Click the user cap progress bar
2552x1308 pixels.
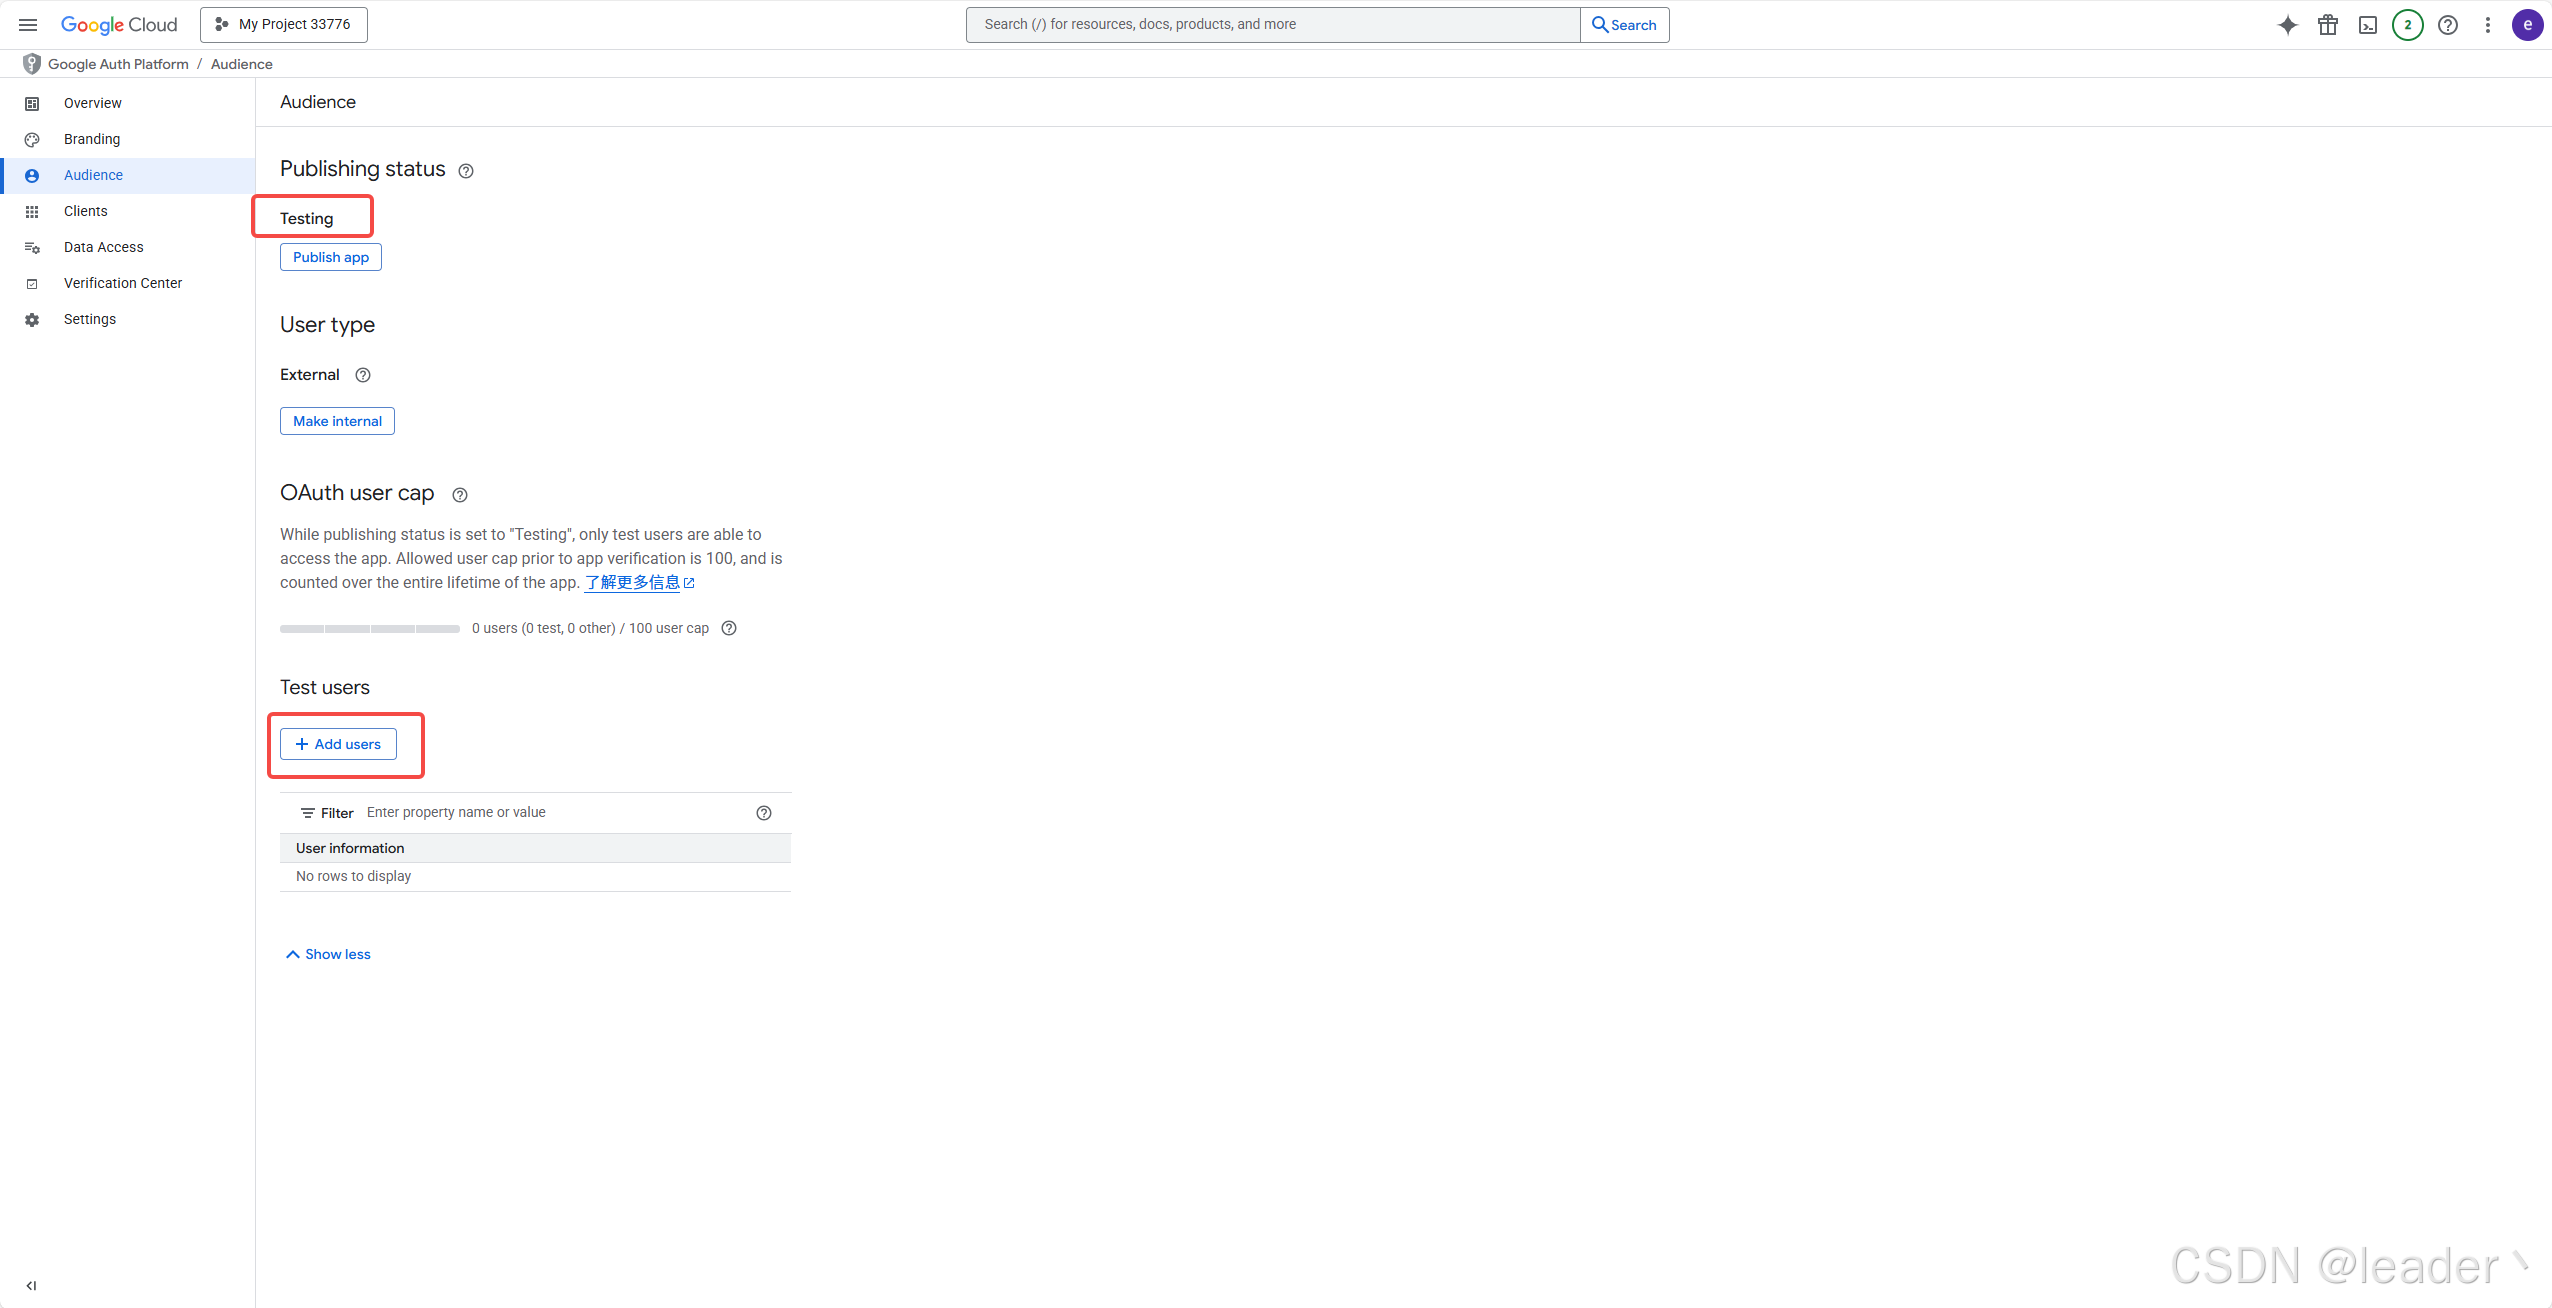[x=370, y=629]
